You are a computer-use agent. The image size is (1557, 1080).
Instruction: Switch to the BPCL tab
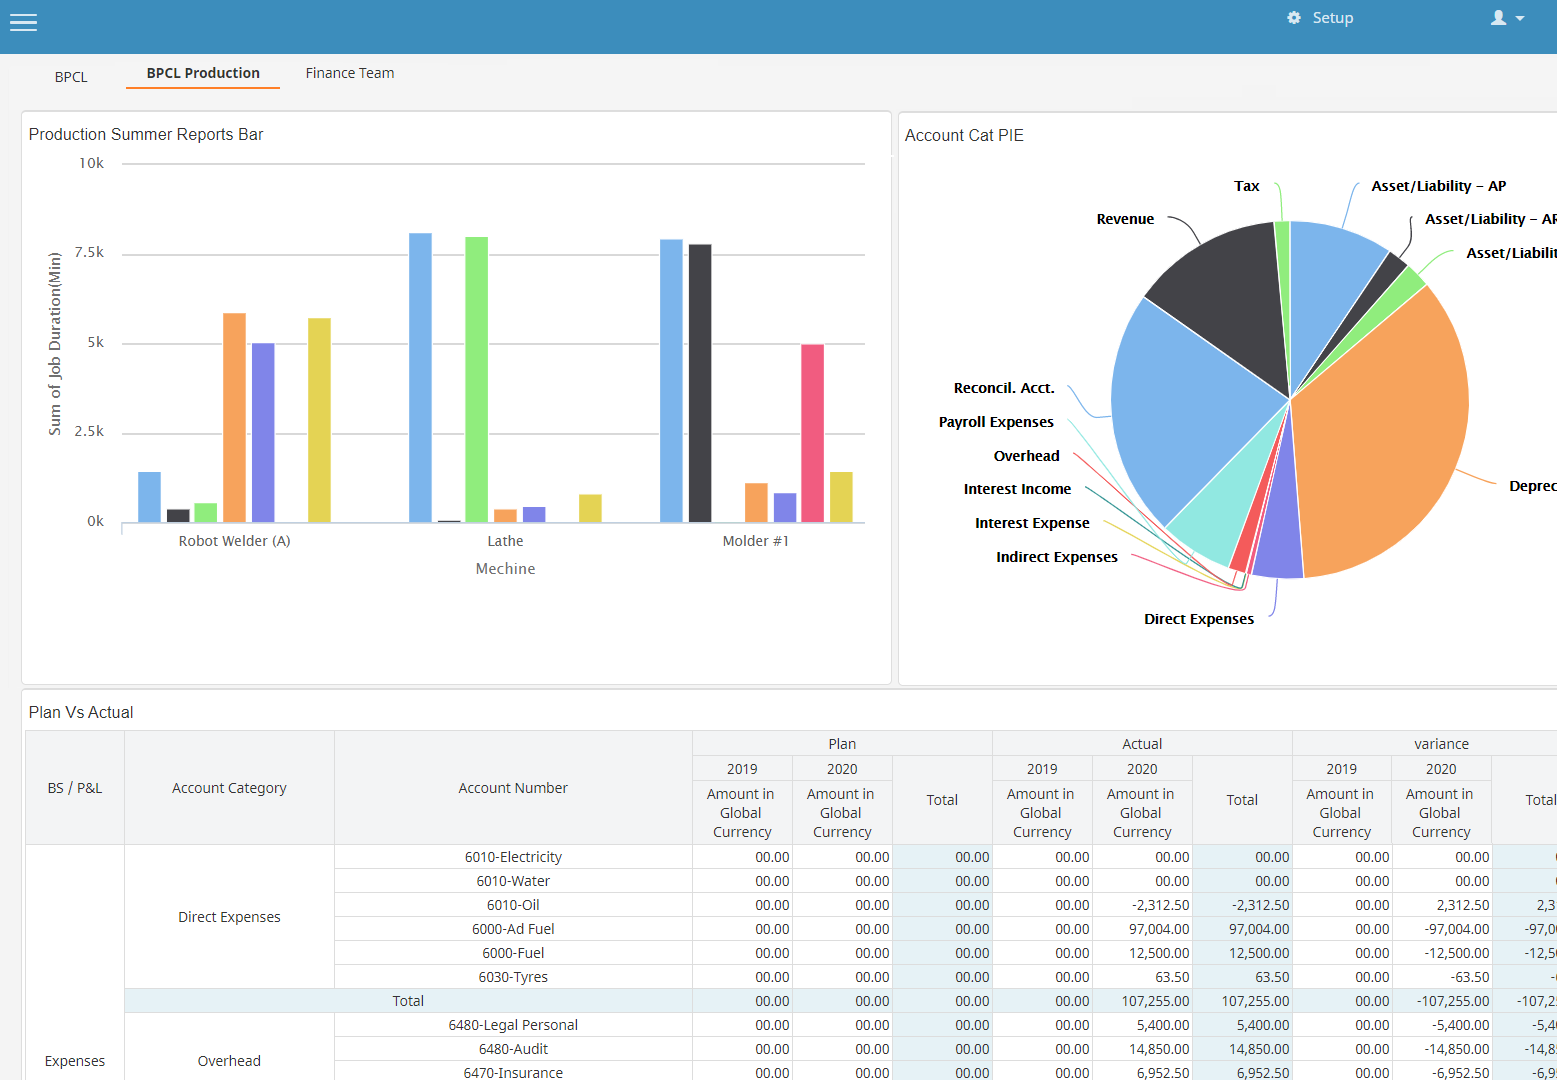point(71,77)
